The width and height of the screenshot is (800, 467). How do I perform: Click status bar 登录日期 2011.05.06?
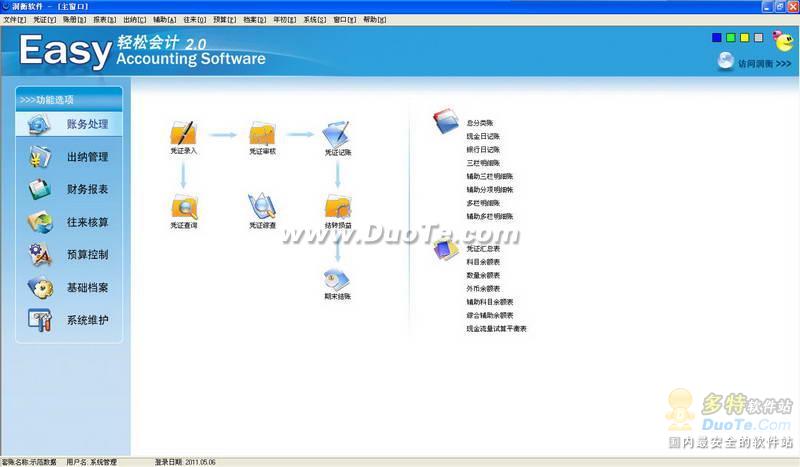(x=185, y=462)
